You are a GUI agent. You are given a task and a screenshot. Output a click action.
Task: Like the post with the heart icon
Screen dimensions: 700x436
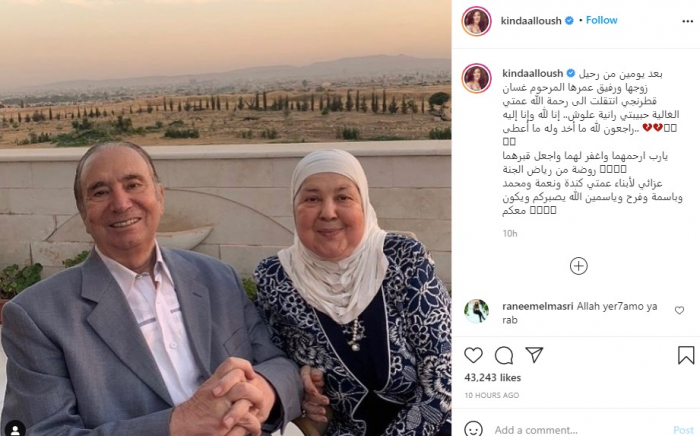473,355
